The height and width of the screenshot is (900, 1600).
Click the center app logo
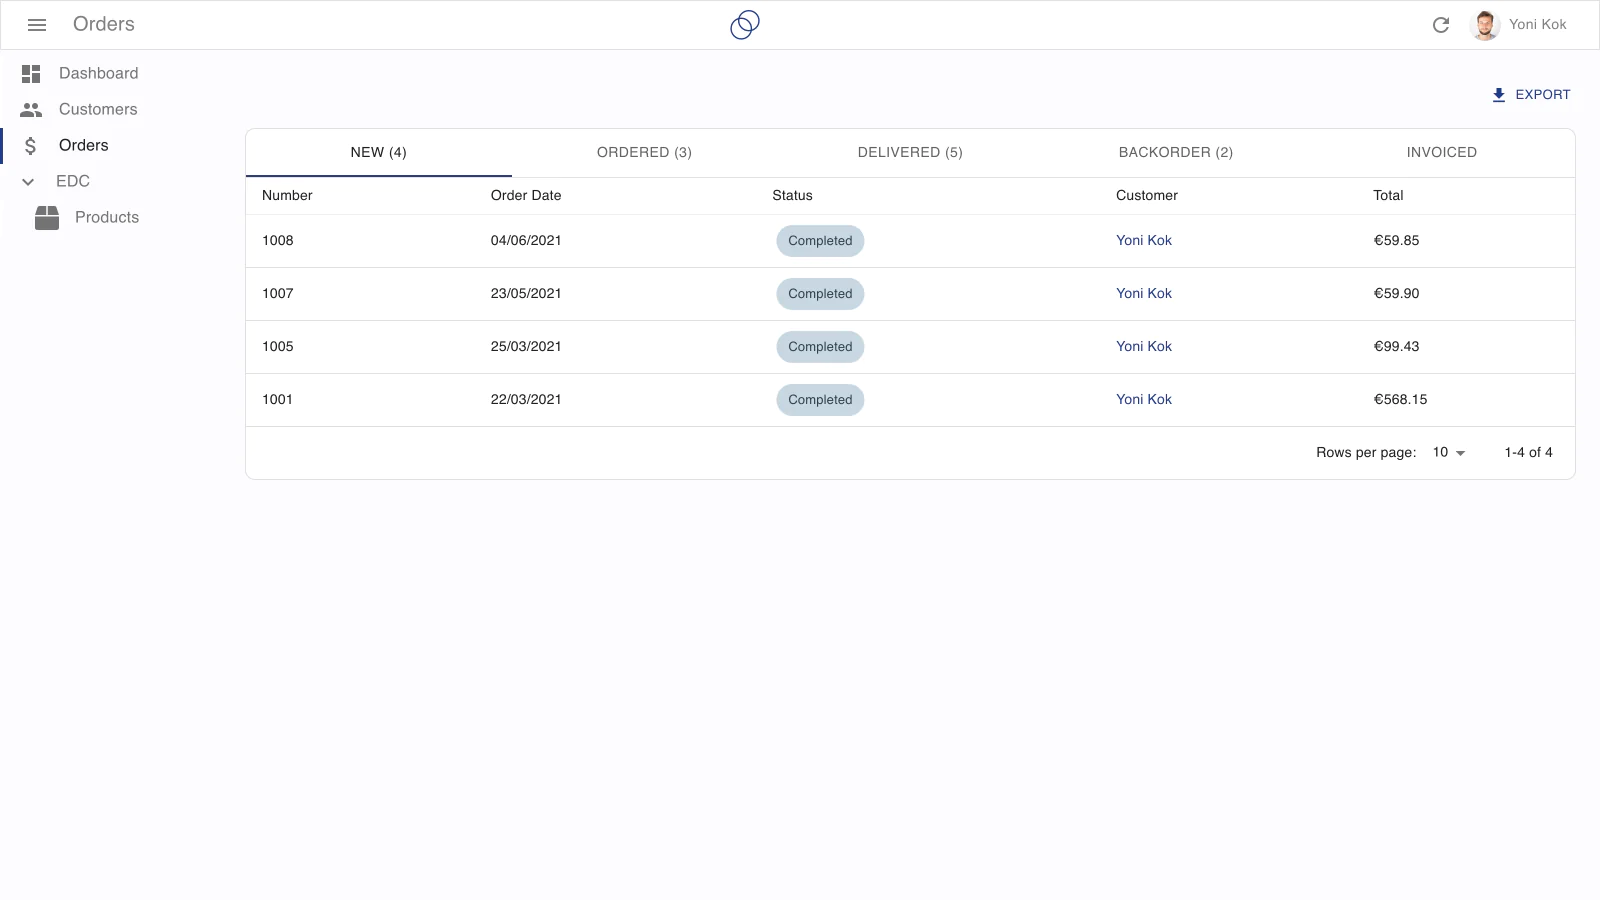click(x=745, y=25)
